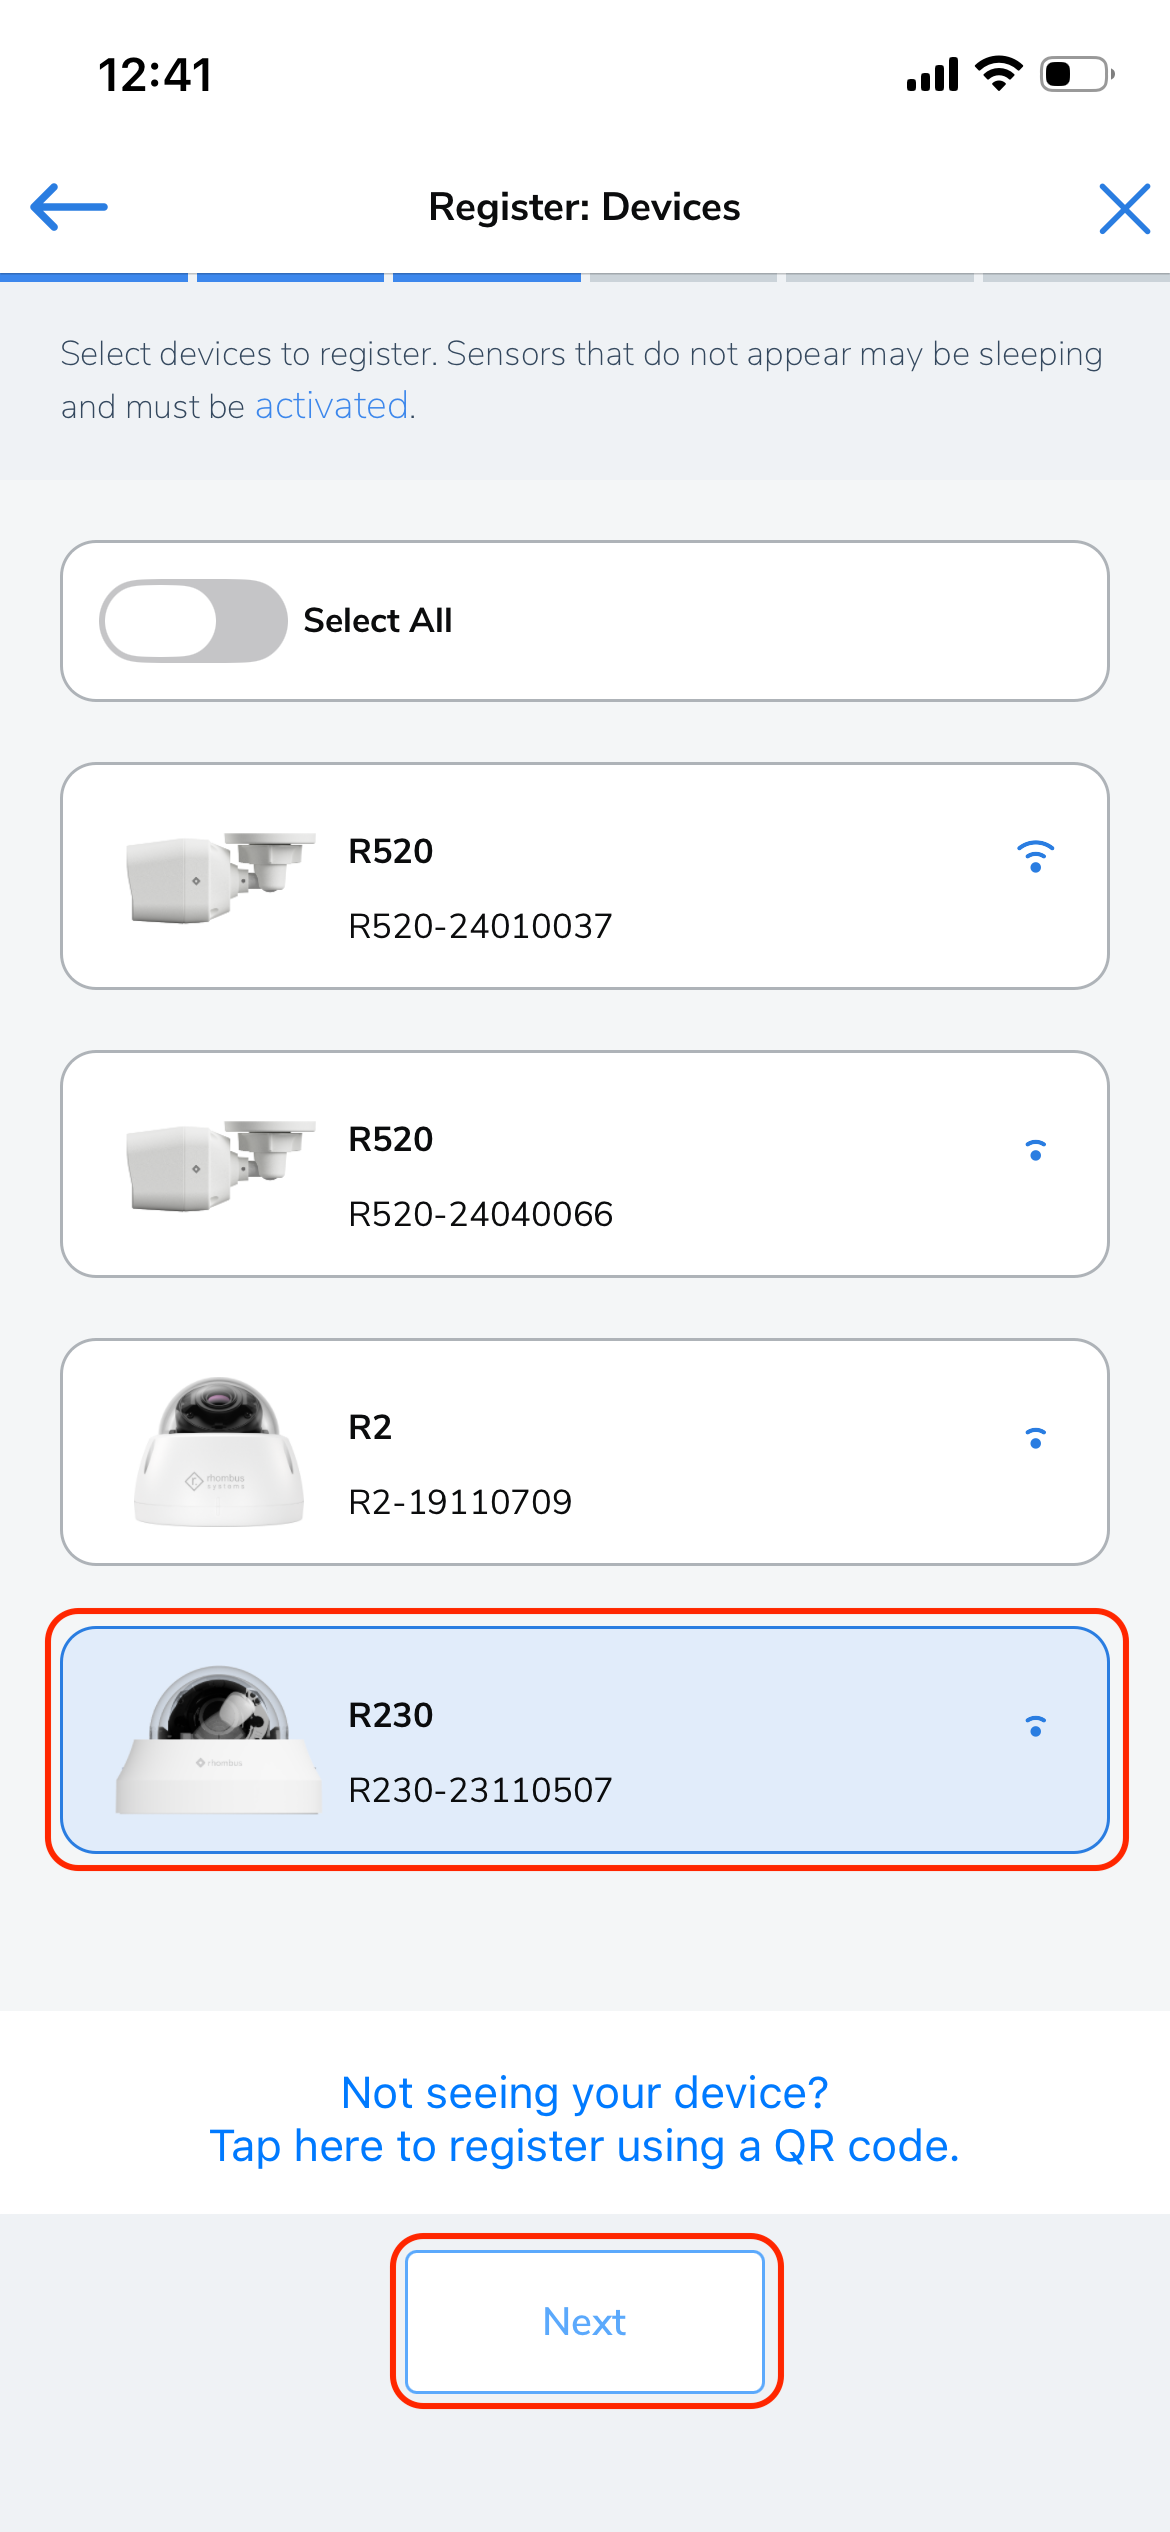Image resolution: width=1170 pixels, height=2532 pixels.
Task: Tap the Next button
Action: tap(585, 2321)
